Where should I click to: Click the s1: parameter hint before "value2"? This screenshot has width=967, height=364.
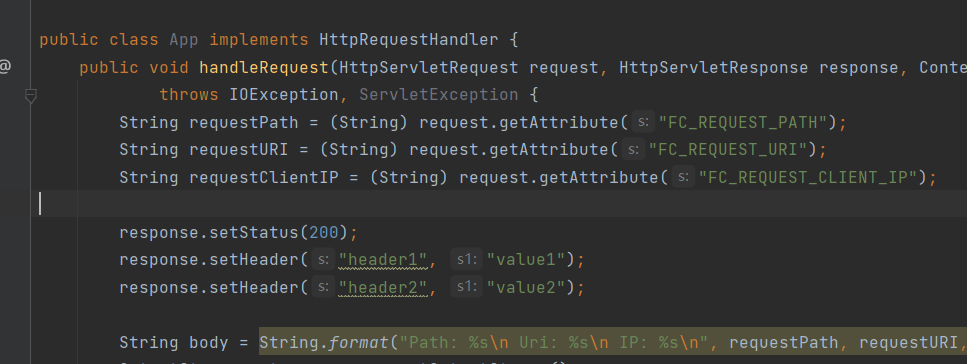(x=466, y=287)
